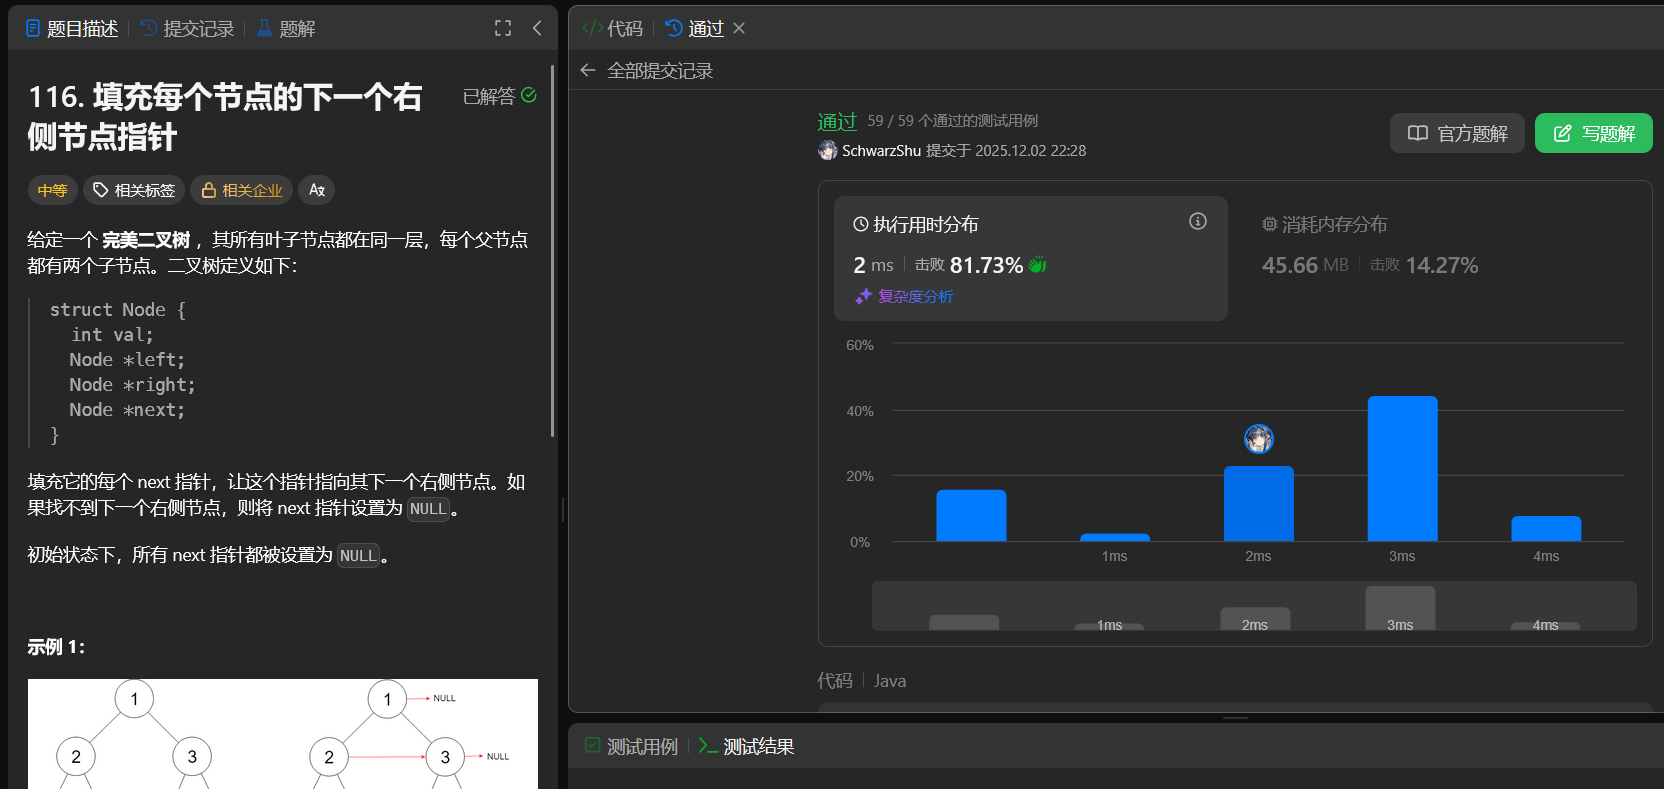
Task: Click the translate language icon button
Action: pos(316,190)
